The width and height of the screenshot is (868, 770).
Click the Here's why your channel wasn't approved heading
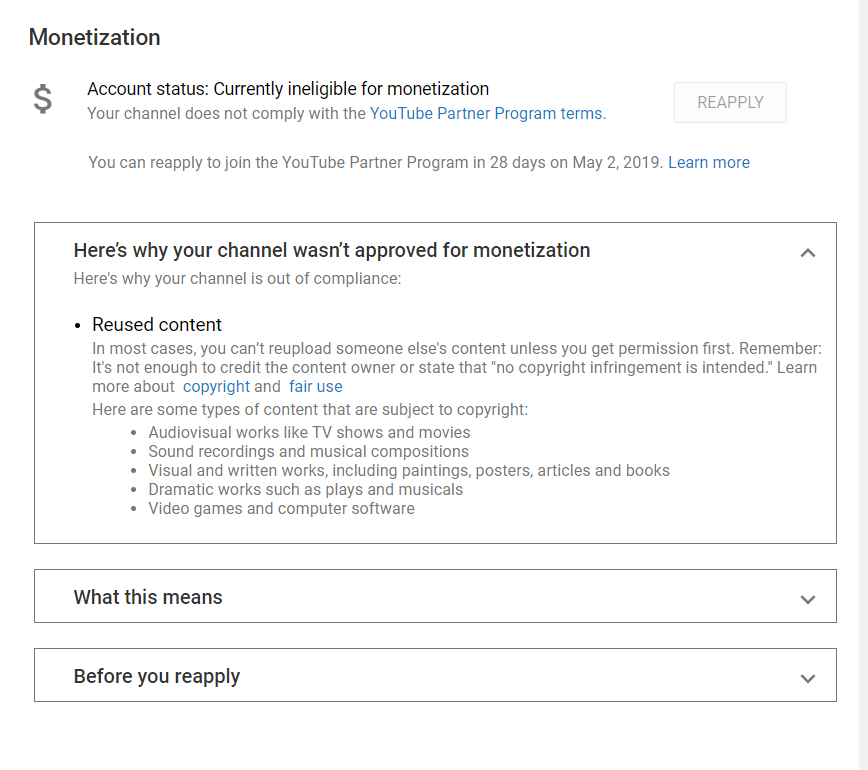click(x=332, y=250)
